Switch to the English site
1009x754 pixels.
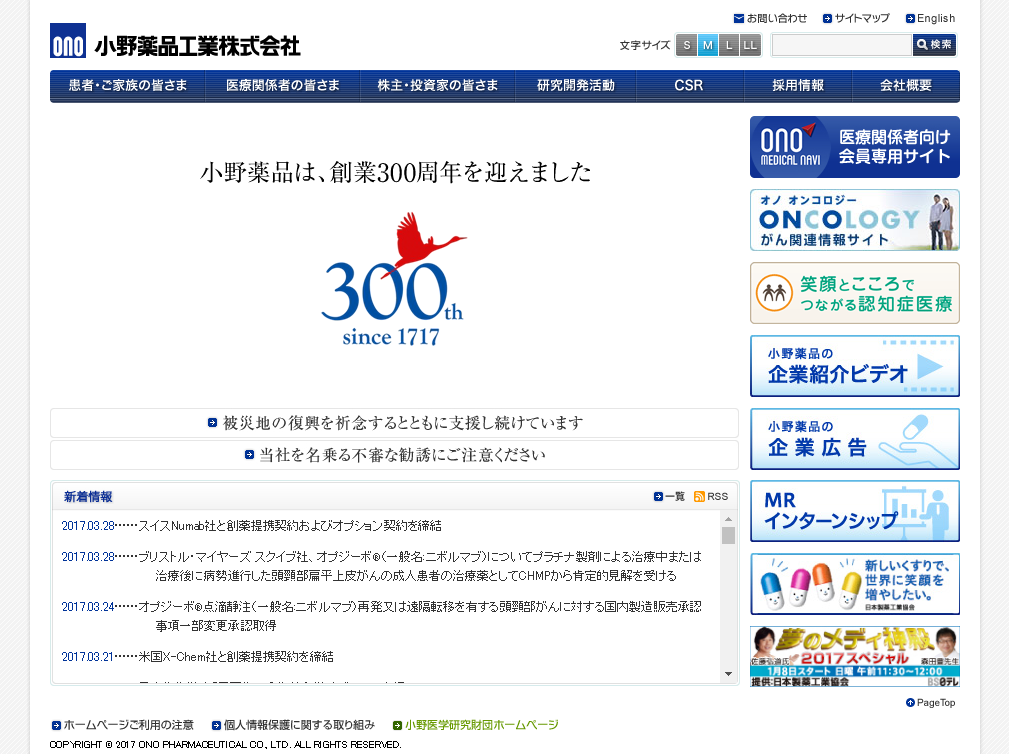pyautogui.click(x=930, y=18)
